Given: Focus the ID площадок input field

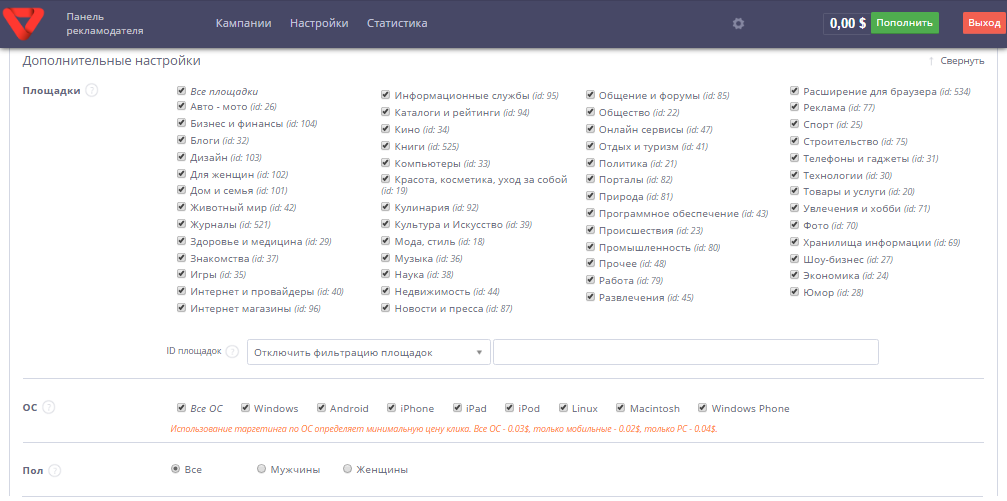Looking at the screenshot, I should tap(685, 353).
